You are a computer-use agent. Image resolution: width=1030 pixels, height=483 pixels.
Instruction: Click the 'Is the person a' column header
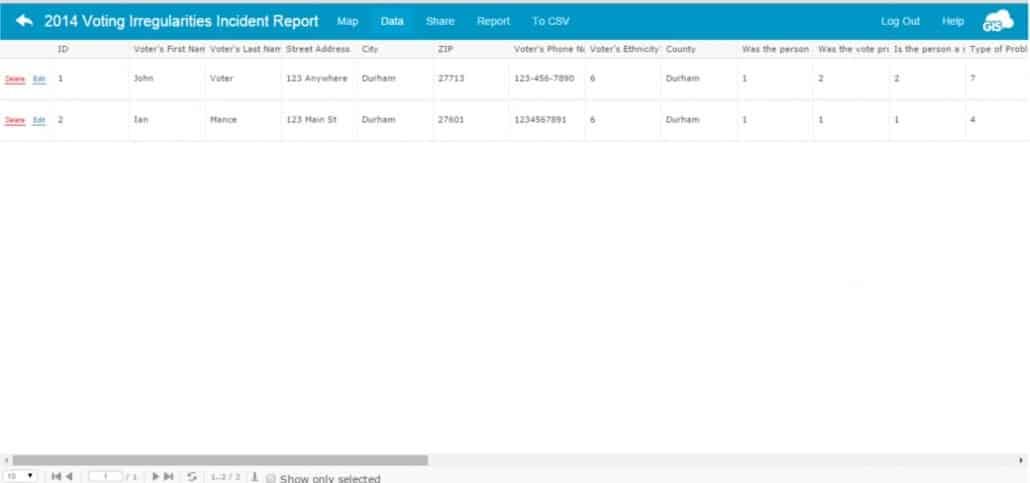[x=928, y=49]
